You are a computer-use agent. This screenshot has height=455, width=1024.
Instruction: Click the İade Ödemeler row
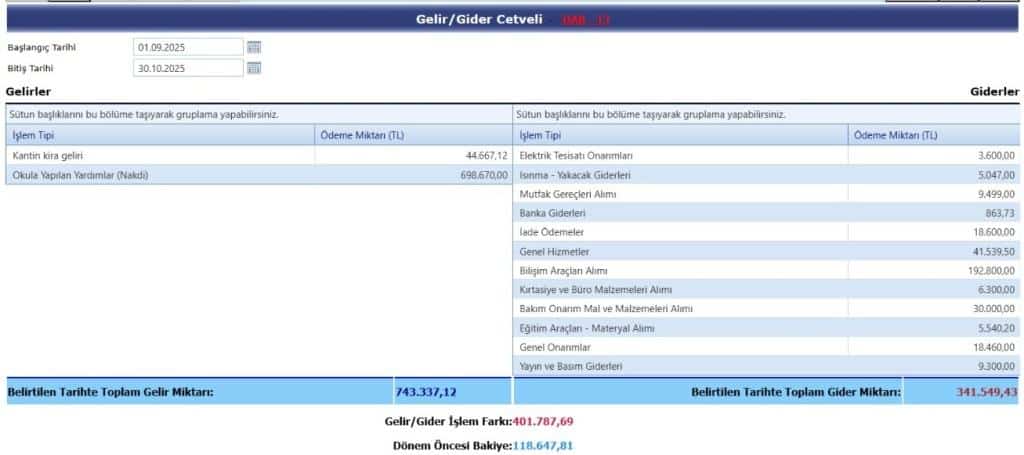[x=680, y=232]
